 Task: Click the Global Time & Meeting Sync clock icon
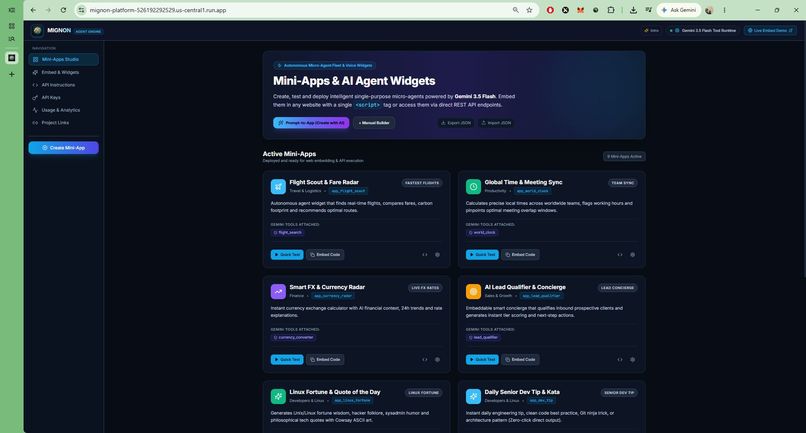point(473,186)
